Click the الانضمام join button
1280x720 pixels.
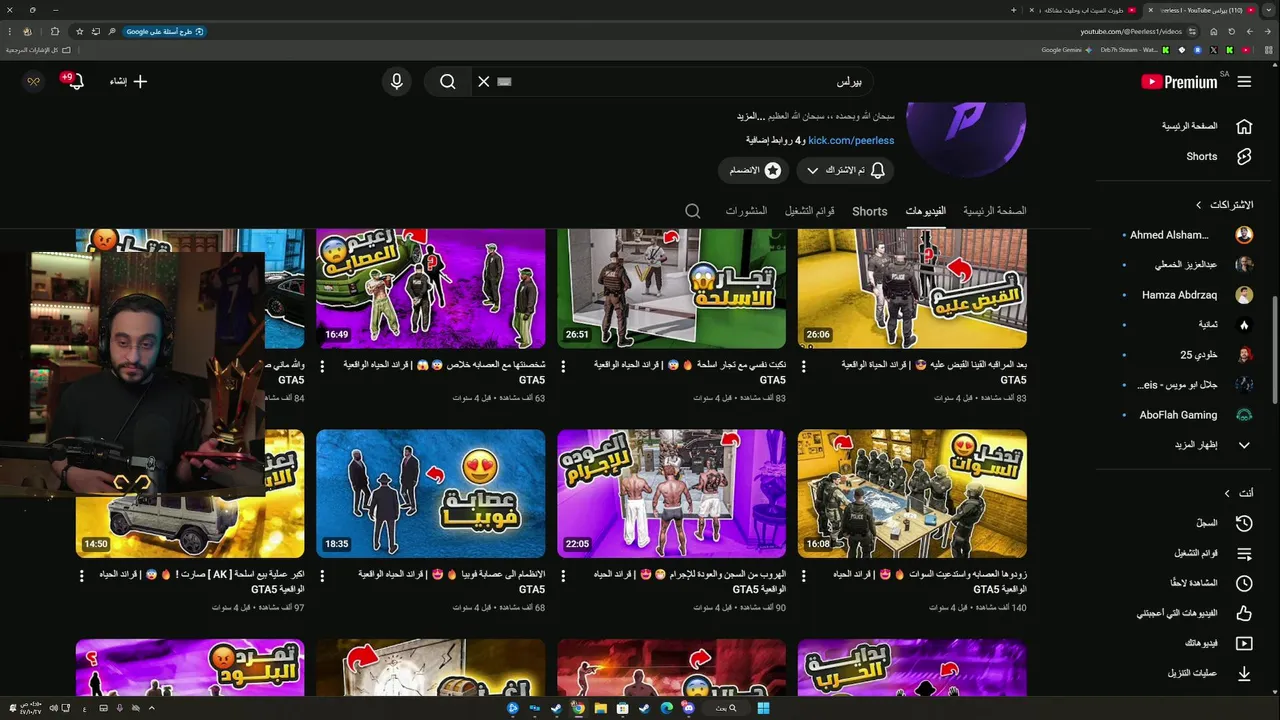[x=753, y=171]
